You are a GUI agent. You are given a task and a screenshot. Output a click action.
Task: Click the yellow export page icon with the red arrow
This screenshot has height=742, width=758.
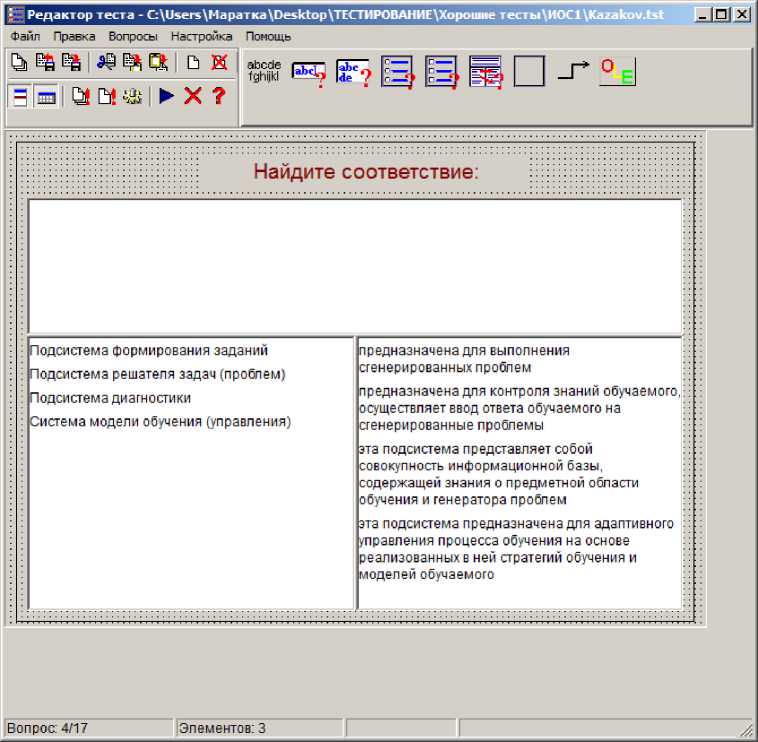[x=132, y=62]
